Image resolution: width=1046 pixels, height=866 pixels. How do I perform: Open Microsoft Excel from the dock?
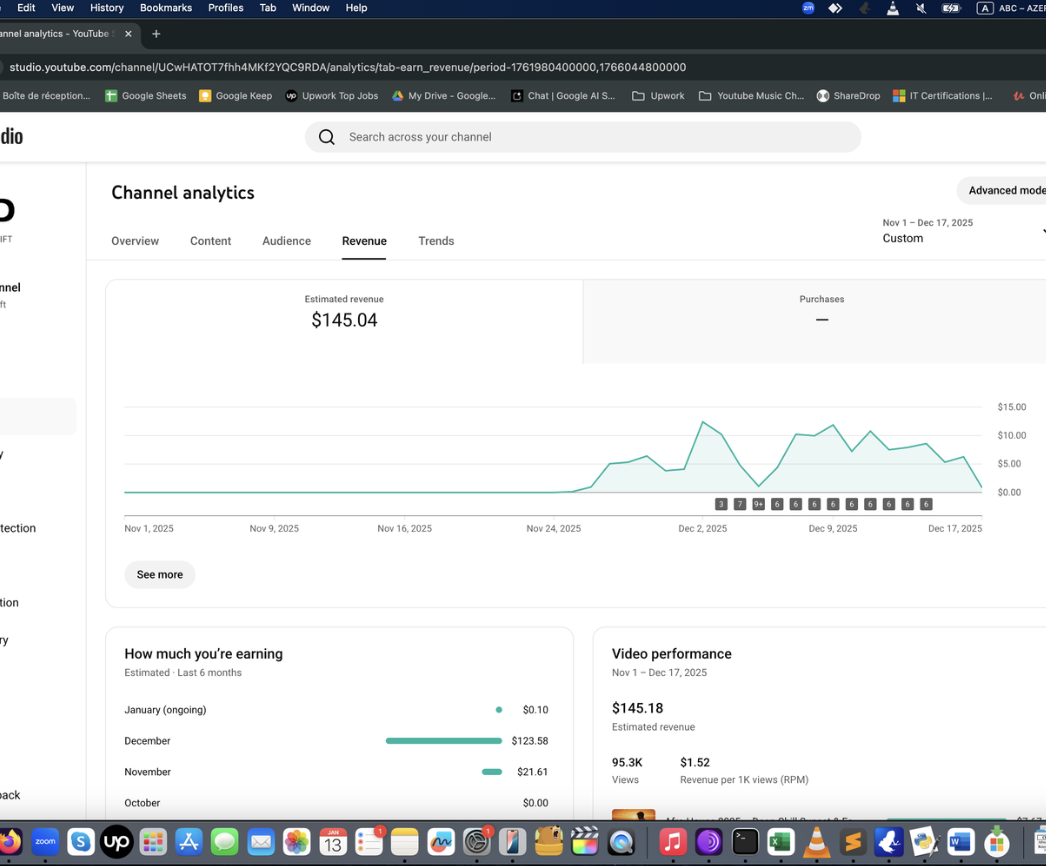(x=780, y=842)
